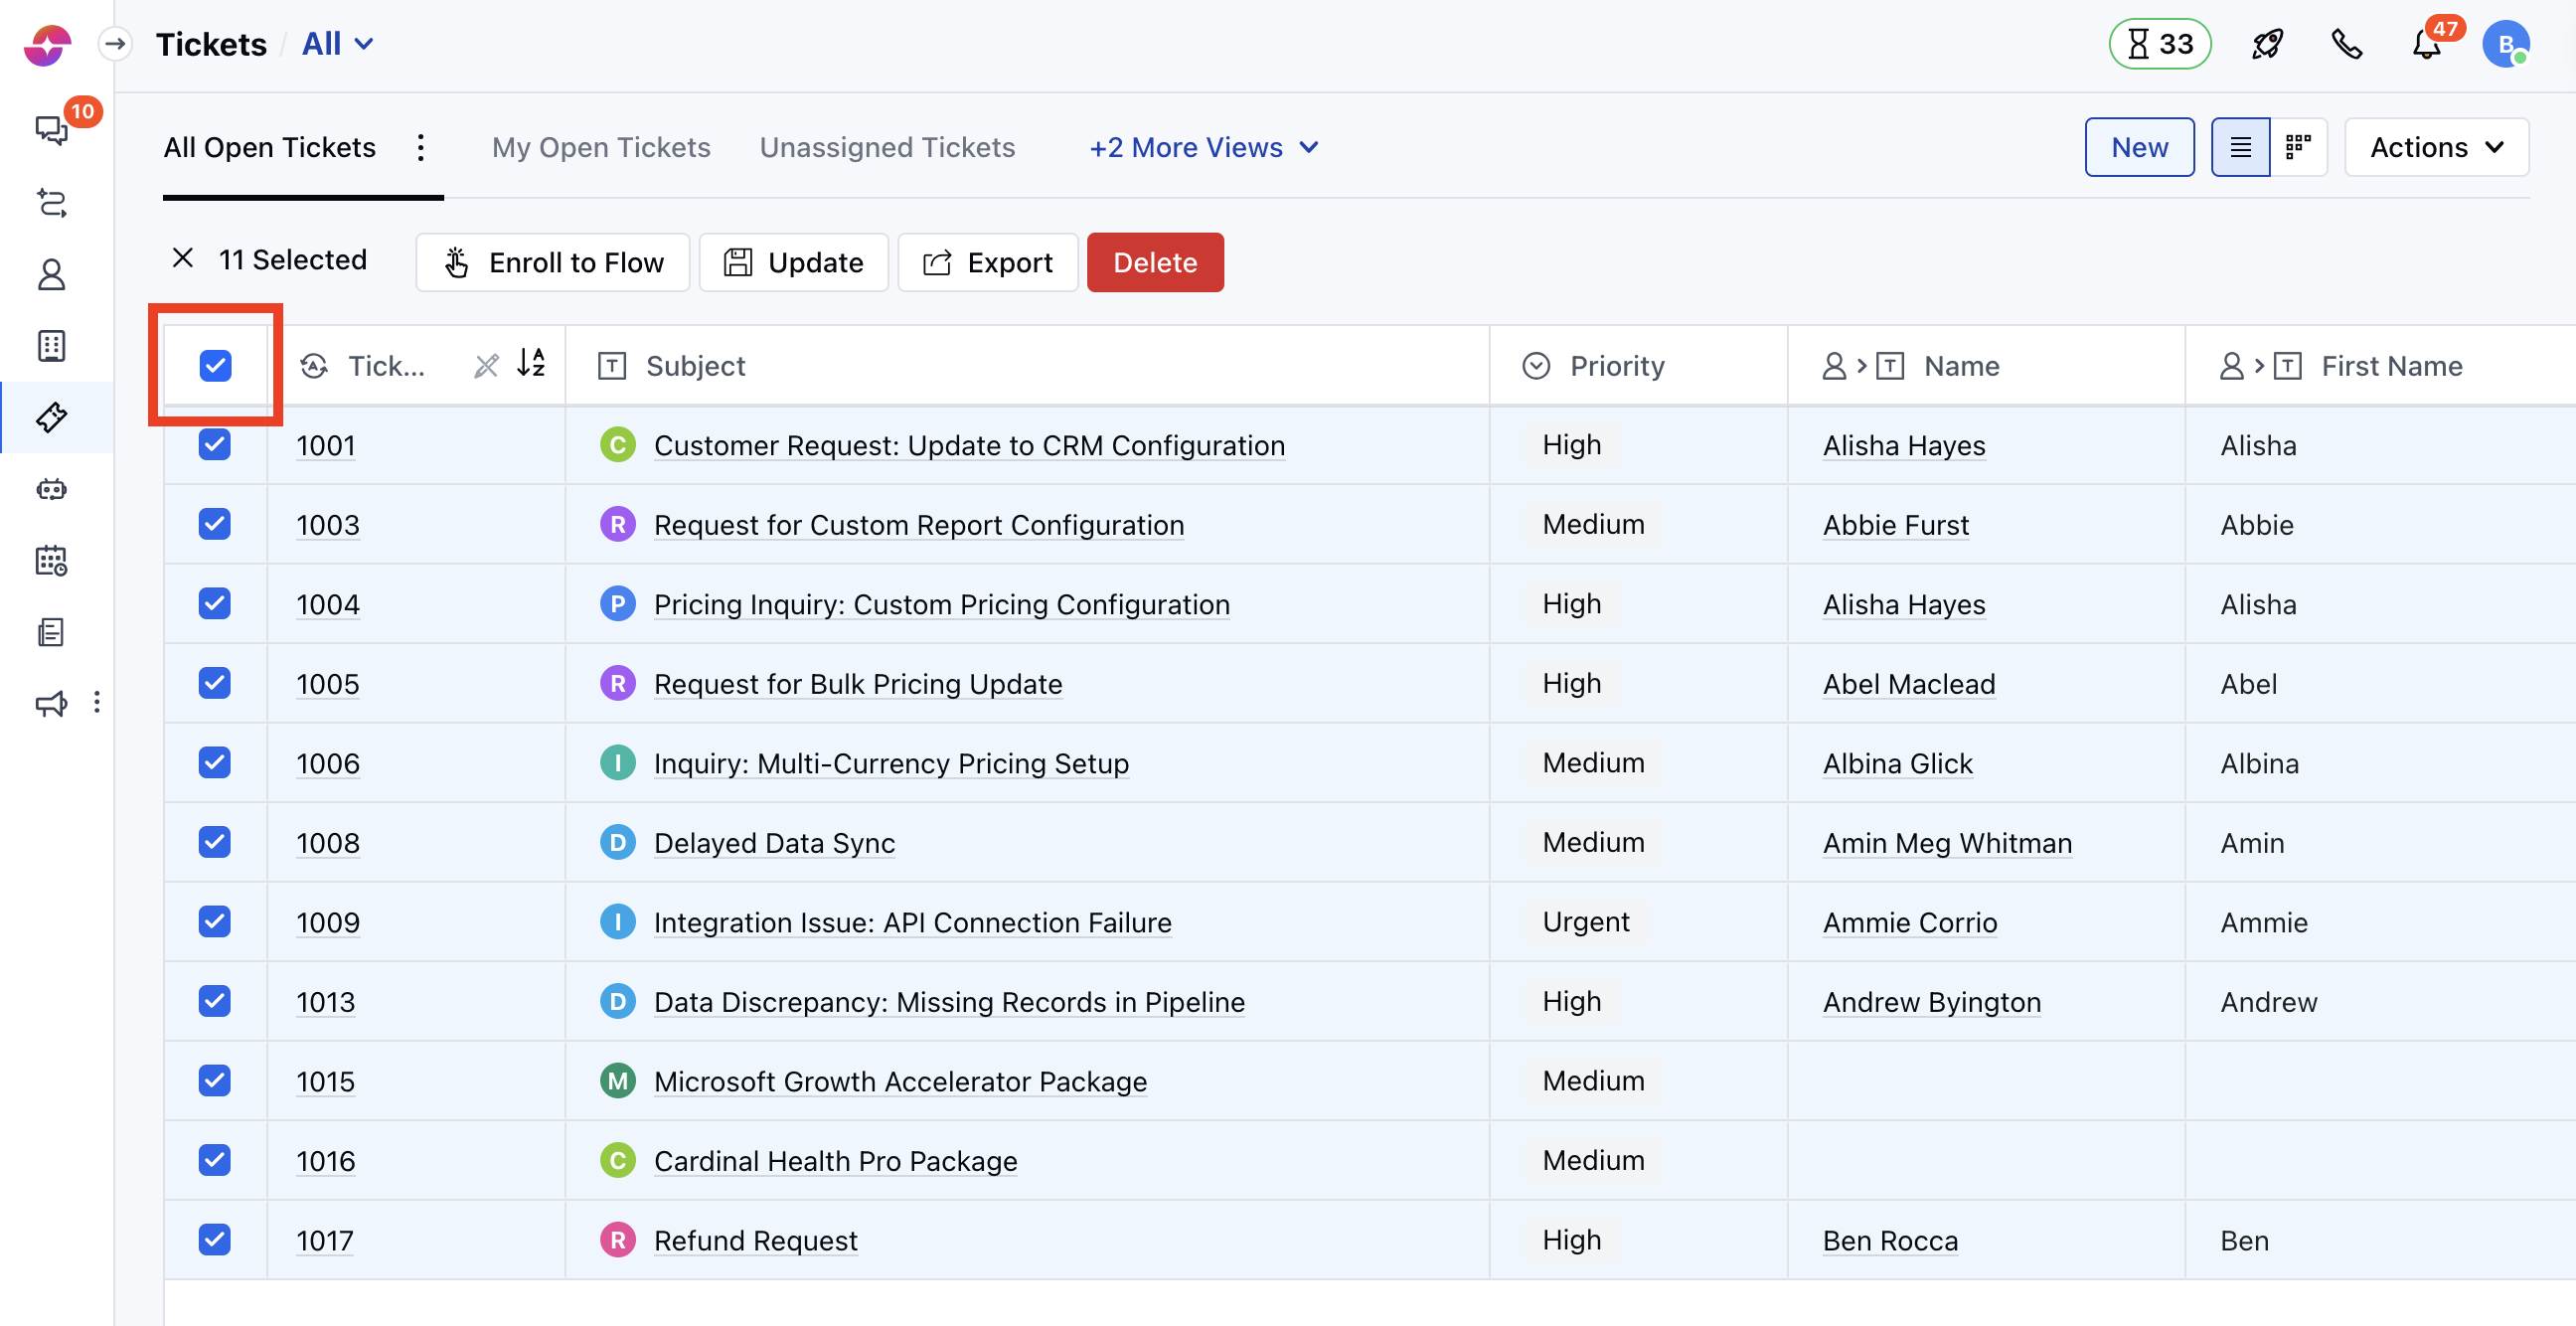The height and width of the screenshot is (1326, 2576).
Task: Click the notifications bell icon
Action: tap(2426, 45)
